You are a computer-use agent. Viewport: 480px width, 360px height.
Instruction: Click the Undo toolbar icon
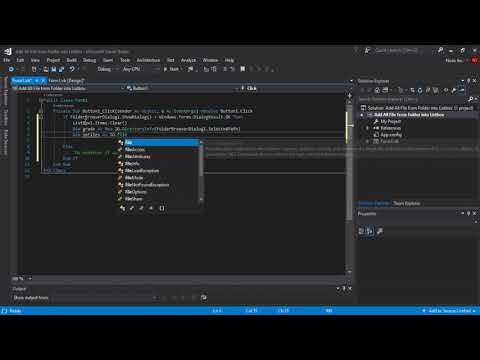(72, 69)
